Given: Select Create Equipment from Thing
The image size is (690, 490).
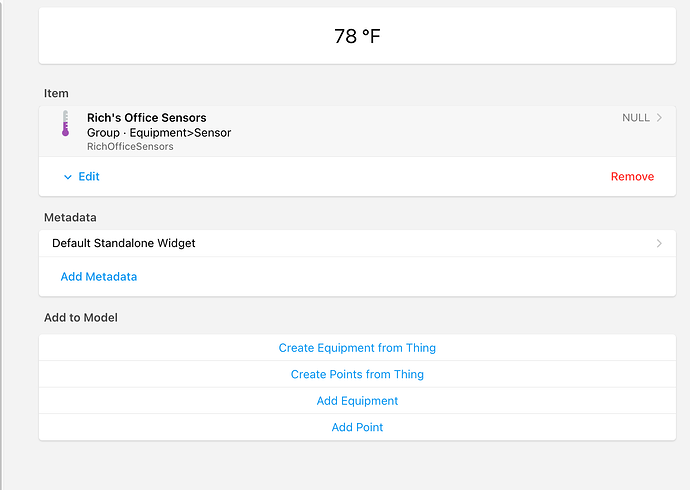Looking at the screenshot, I should (x=357, y=347).
